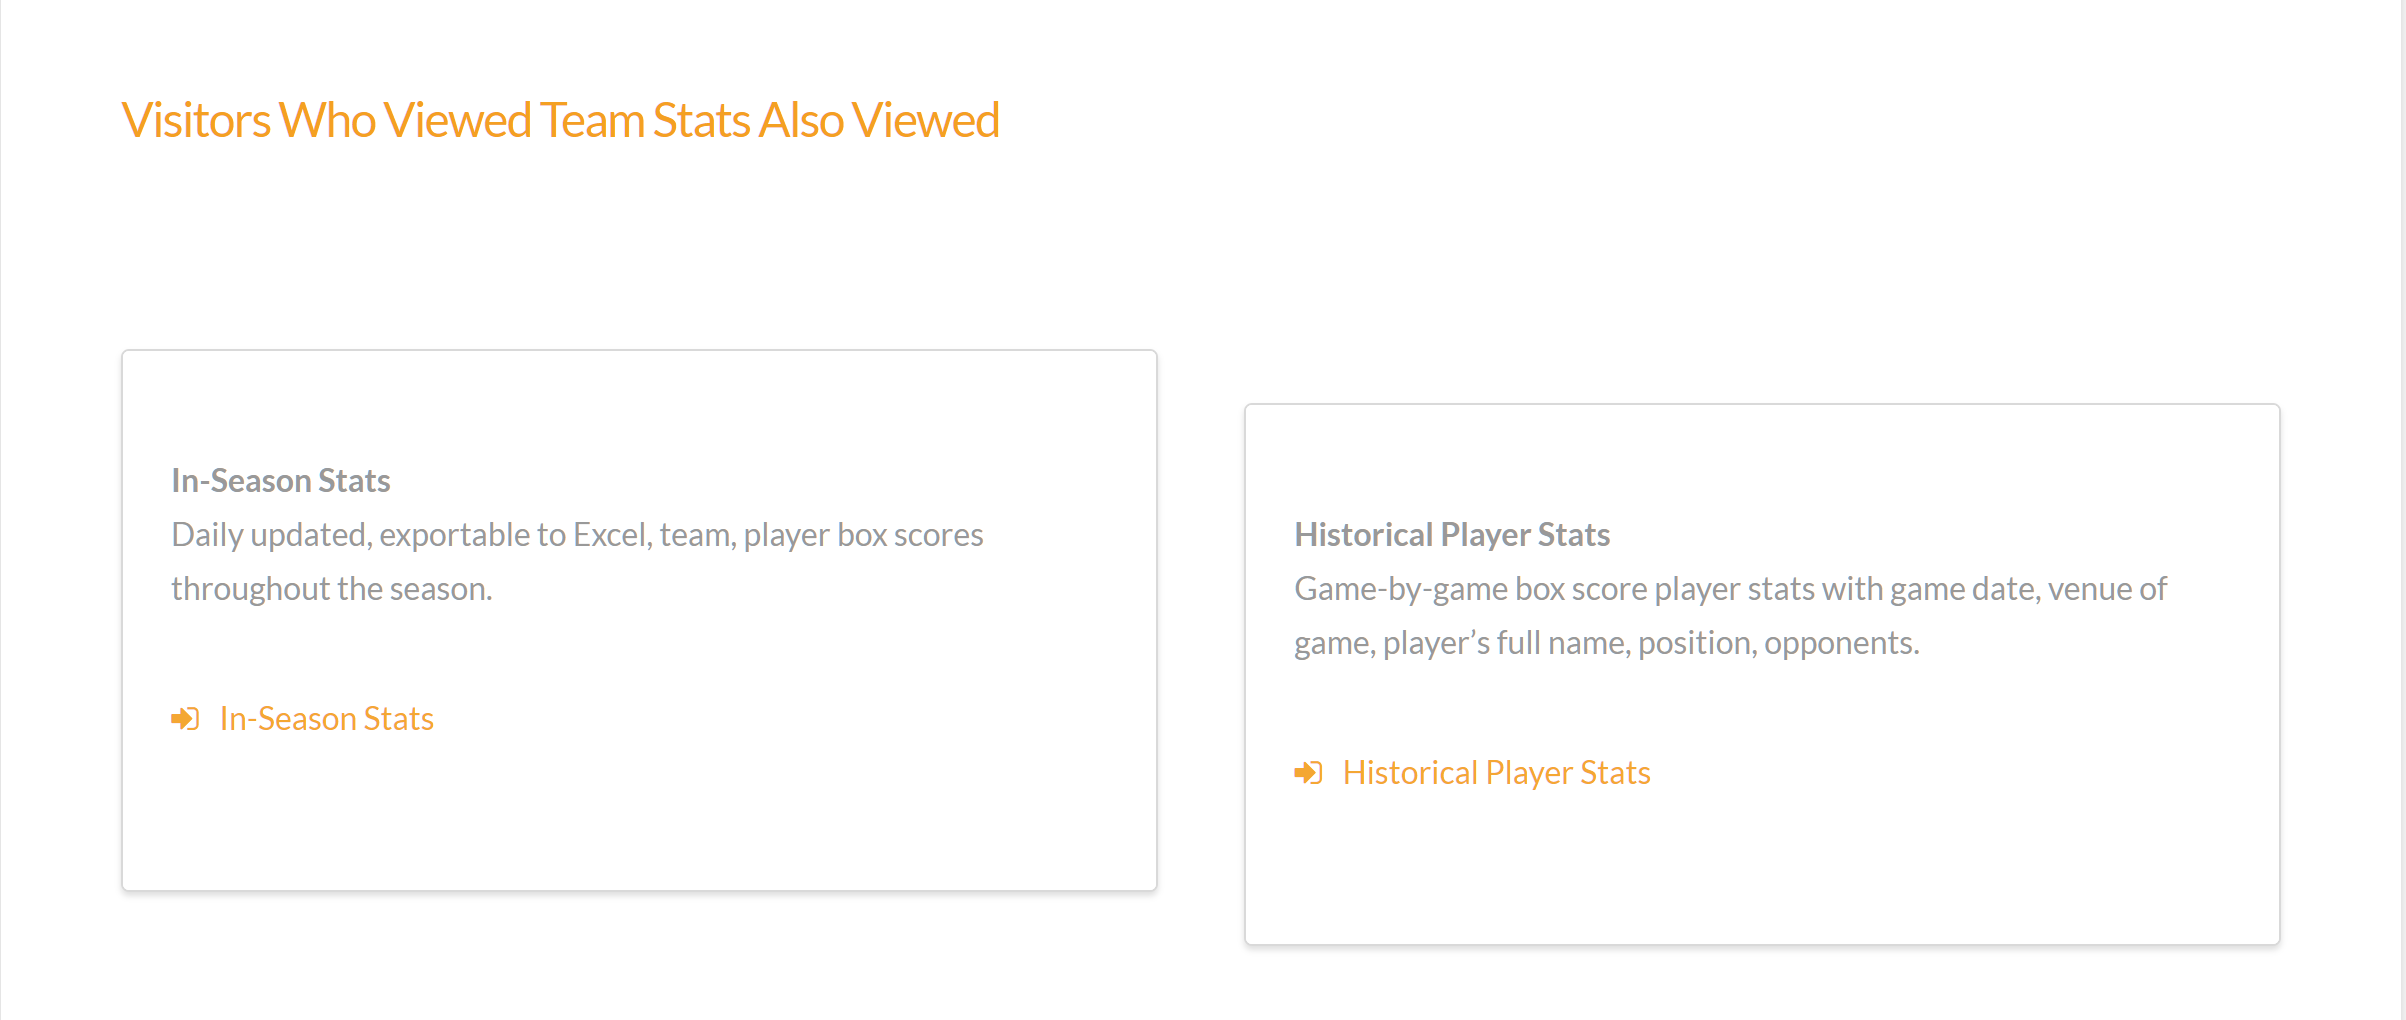
Task: Click the 'Visitors Who Viewed Team Stats Also Viewed' heading
Action: [x=560, y=120]
